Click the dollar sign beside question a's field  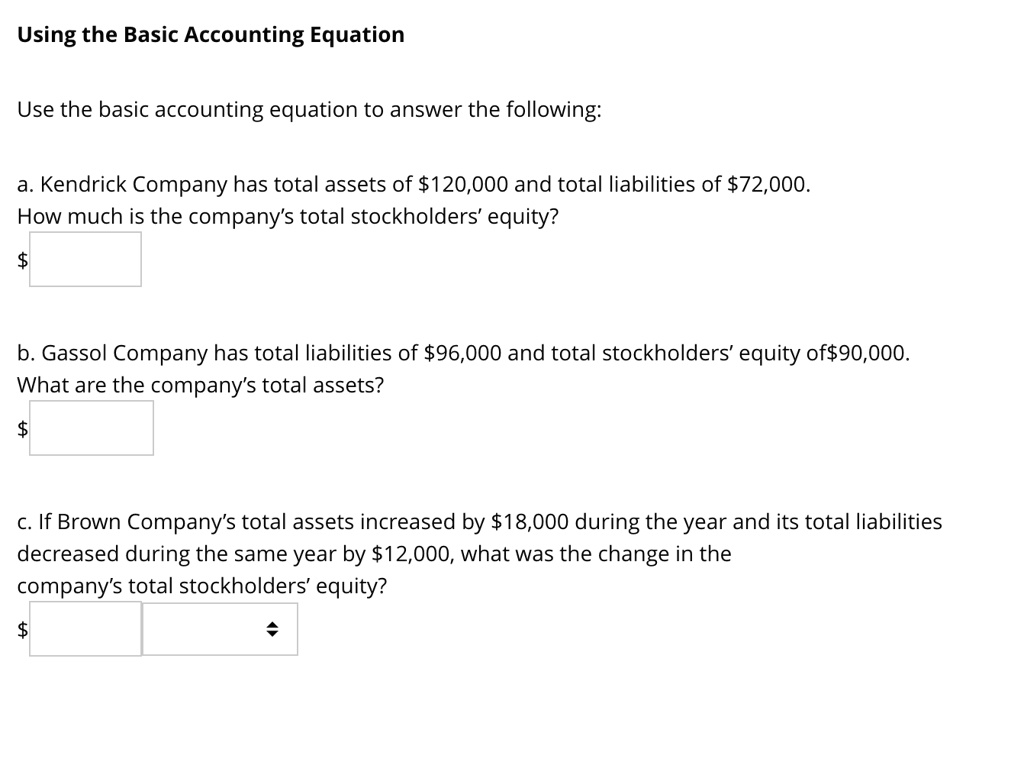(22, 260)
